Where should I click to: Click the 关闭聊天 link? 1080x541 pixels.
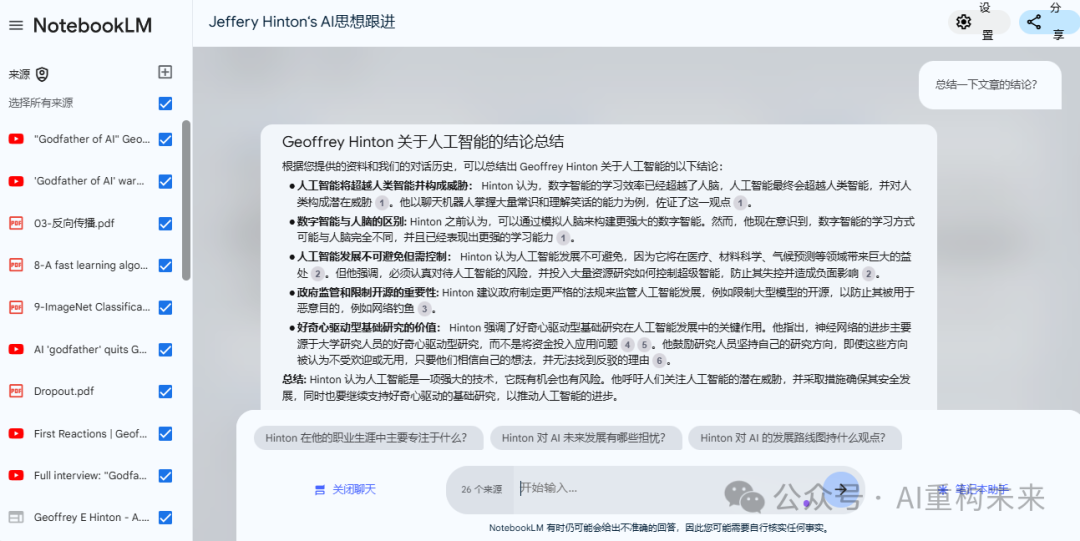click(x=354, y=489)
